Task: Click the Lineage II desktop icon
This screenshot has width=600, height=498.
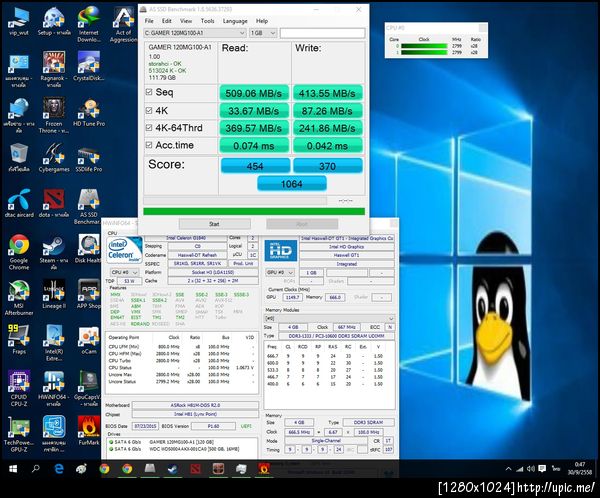Action: 54,294
